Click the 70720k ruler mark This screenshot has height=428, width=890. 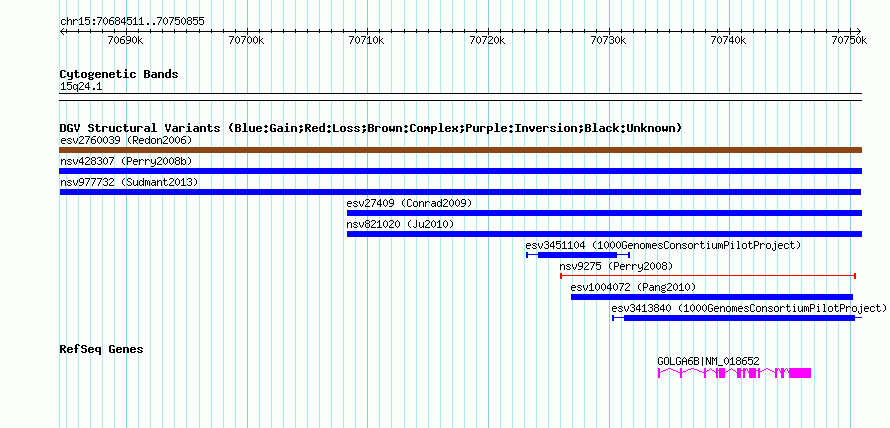tap(488, 40)
